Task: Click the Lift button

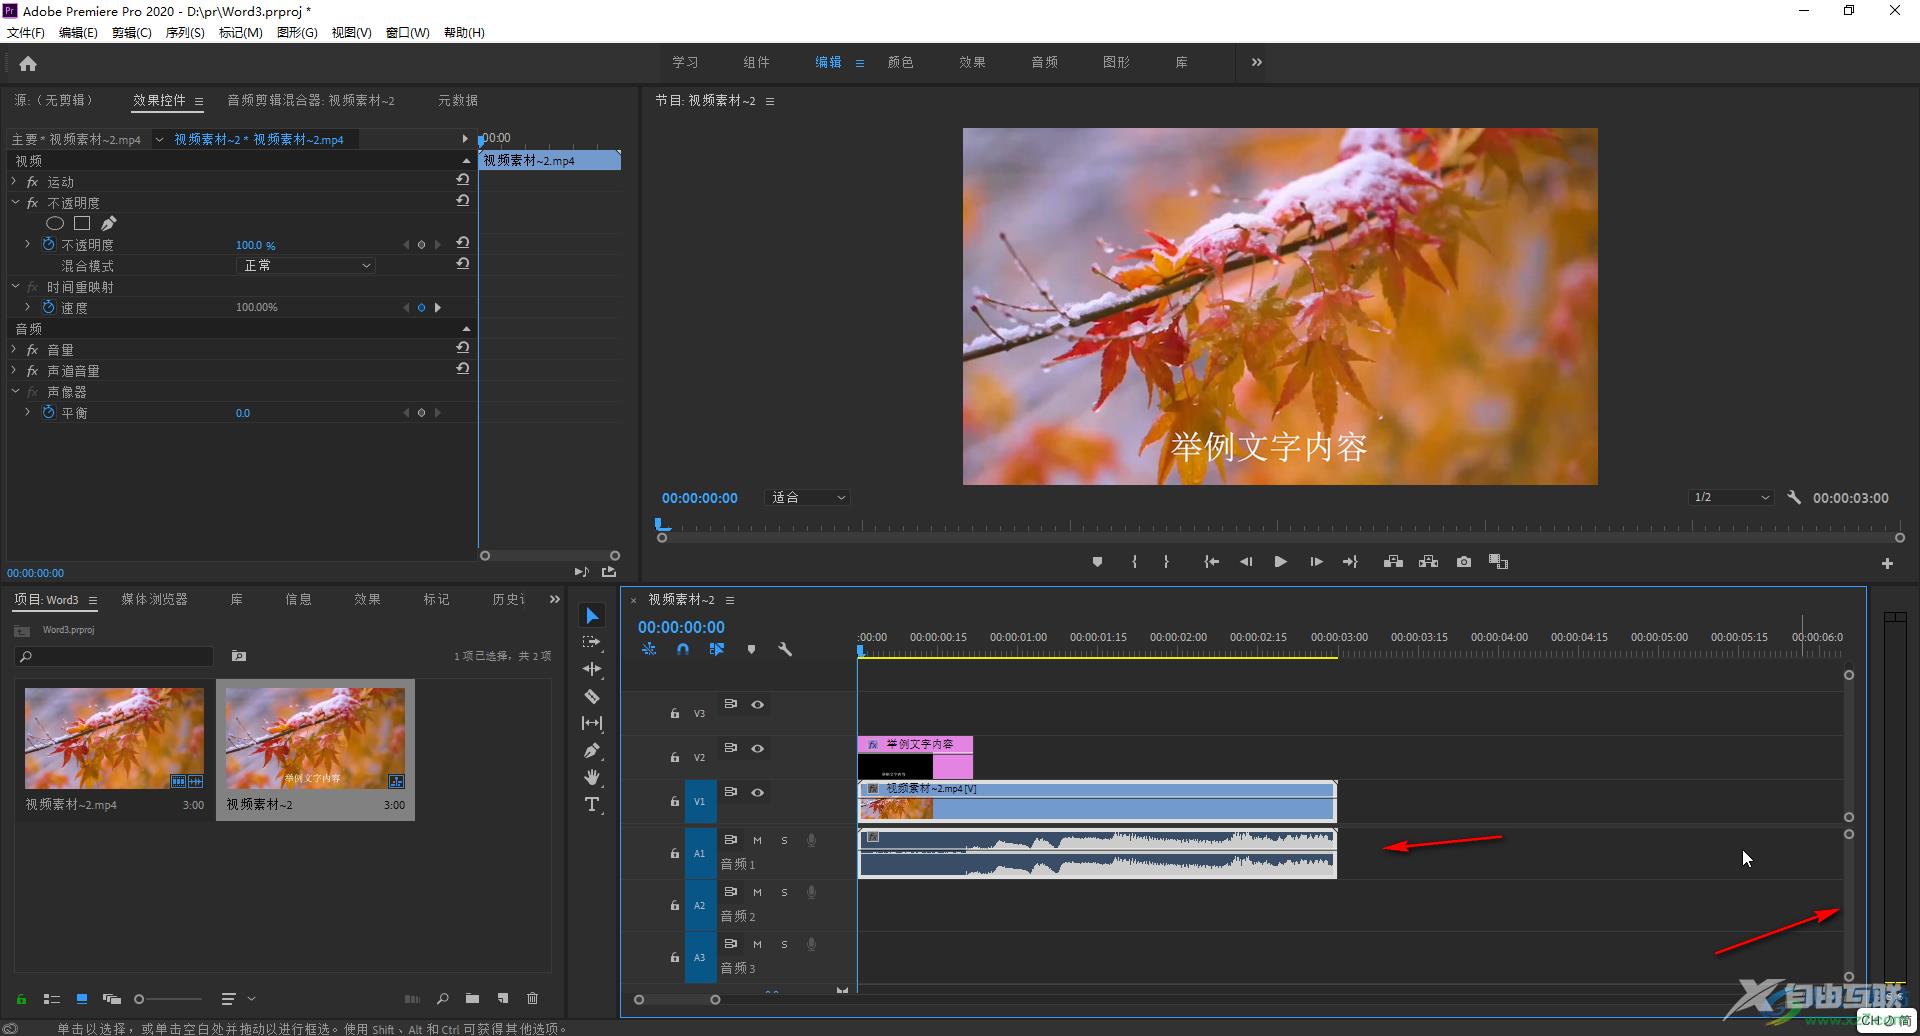Action: tap(1393, 562)
